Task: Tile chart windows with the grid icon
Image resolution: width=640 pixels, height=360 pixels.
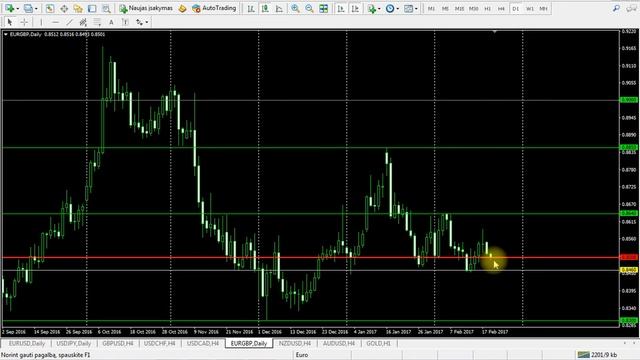Action: coord(324,8)
